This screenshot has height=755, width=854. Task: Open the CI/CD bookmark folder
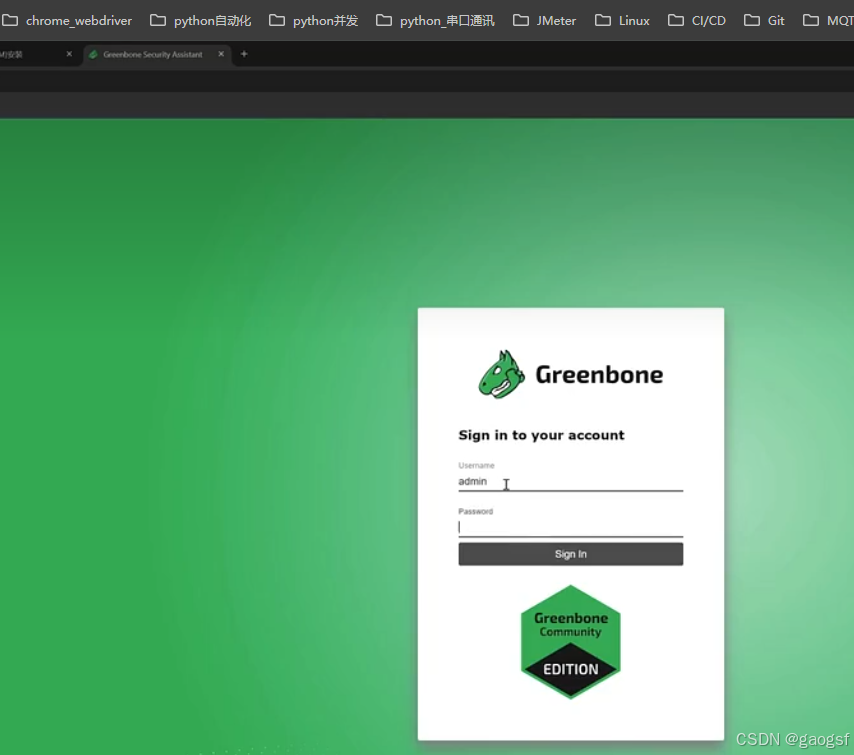pos(697,21)
